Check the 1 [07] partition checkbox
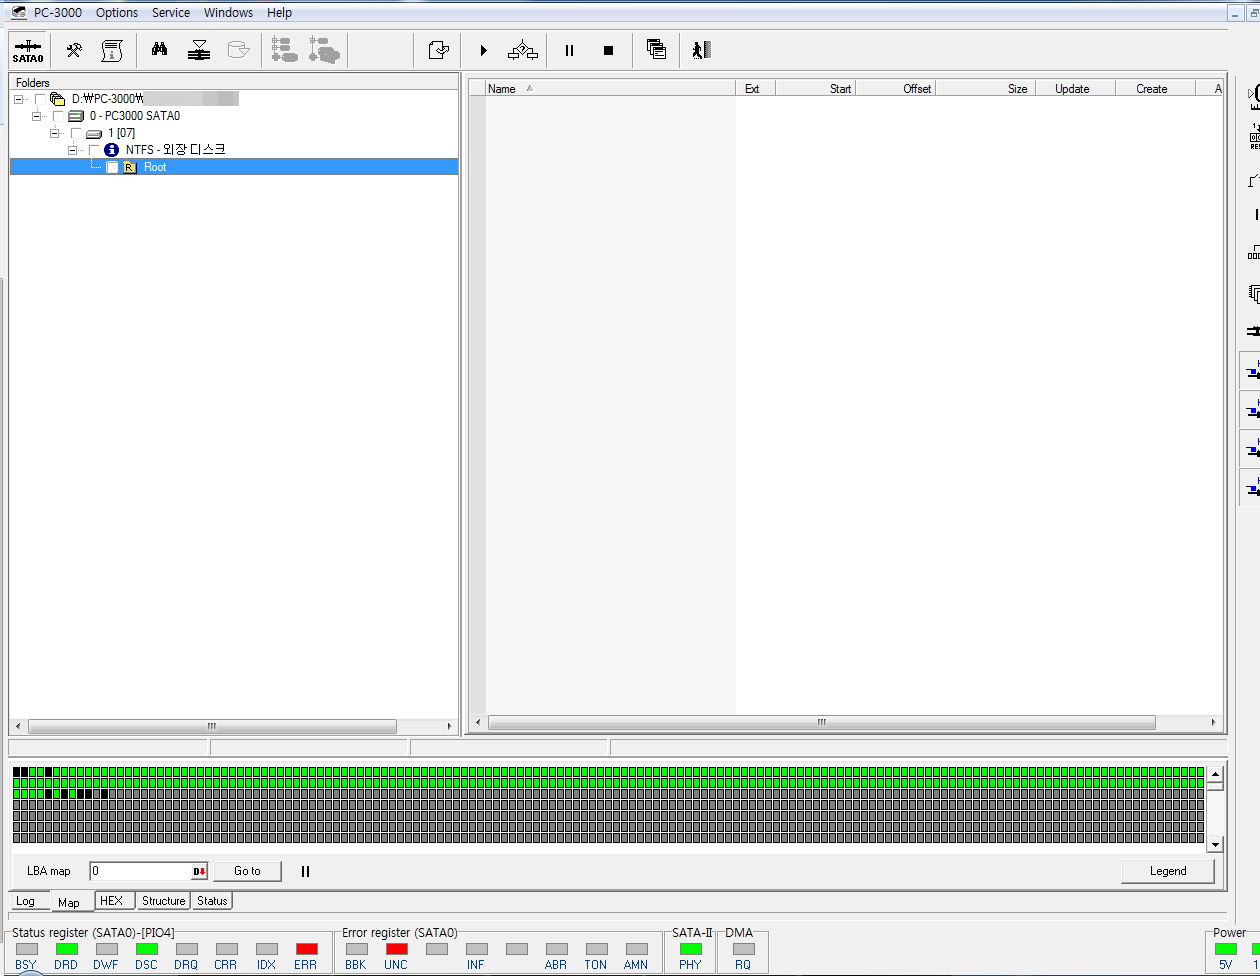This screenshot has height=976, width=1260. 77,133
